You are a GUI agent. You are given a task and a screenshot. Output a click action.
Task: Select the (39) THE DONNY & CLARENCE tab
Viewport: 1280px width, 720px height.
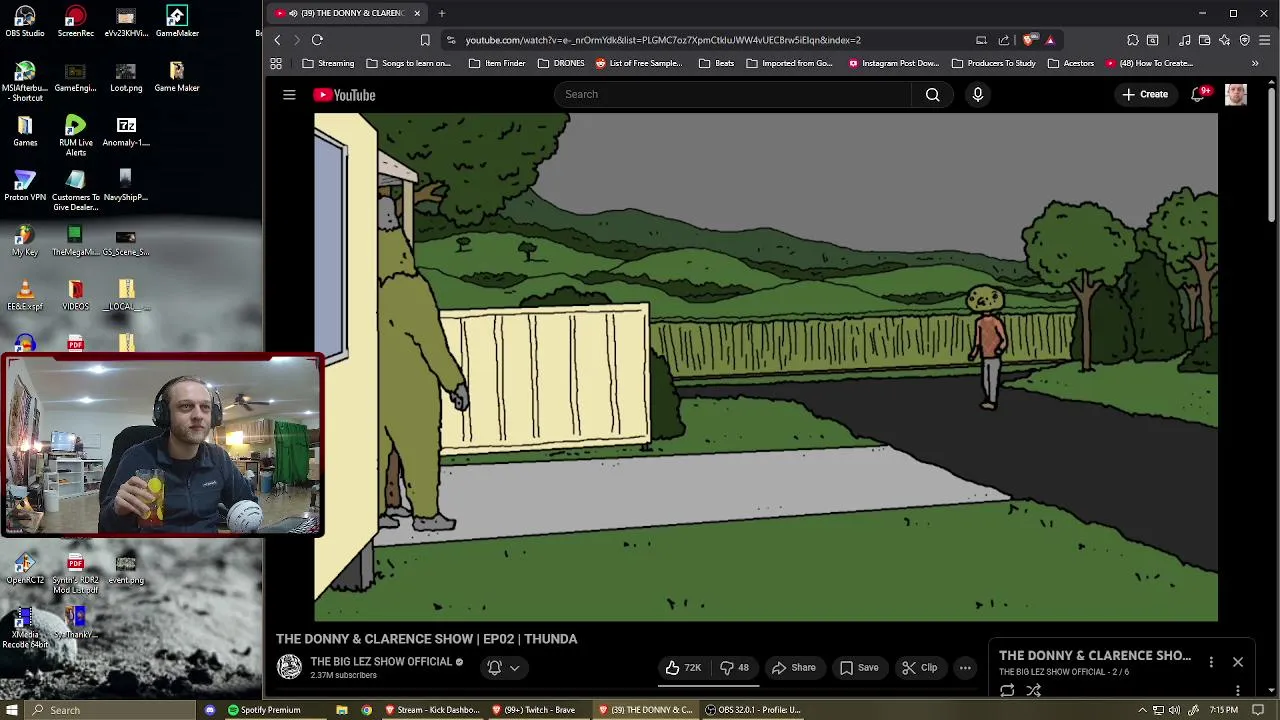[346, 13]
